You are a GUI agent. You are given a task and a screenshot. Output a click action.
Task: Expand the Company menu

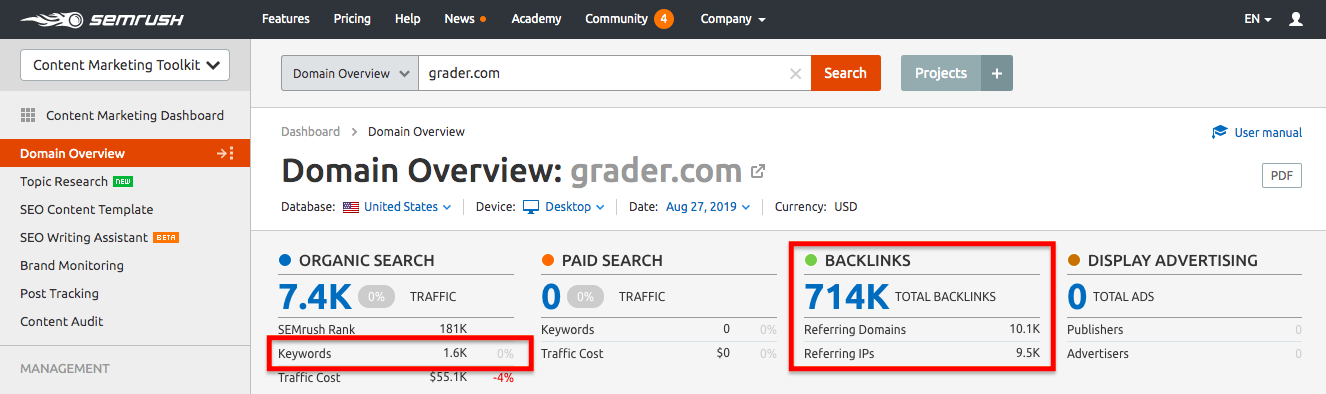pos(733,19)
